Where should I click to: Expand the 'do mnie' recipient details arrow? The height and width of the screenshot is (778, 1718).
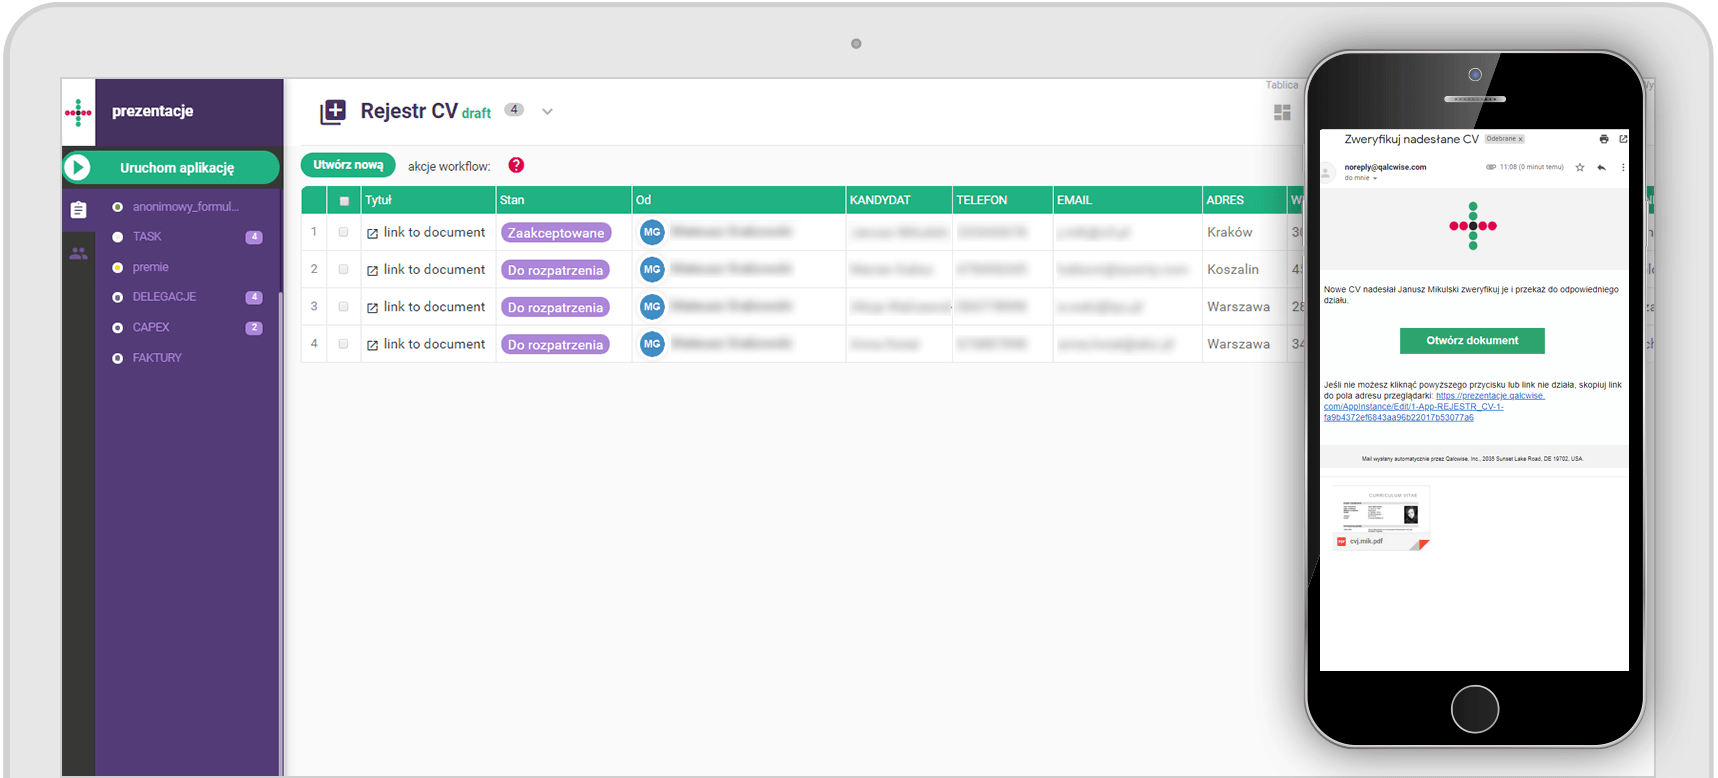coord(1375,178)
